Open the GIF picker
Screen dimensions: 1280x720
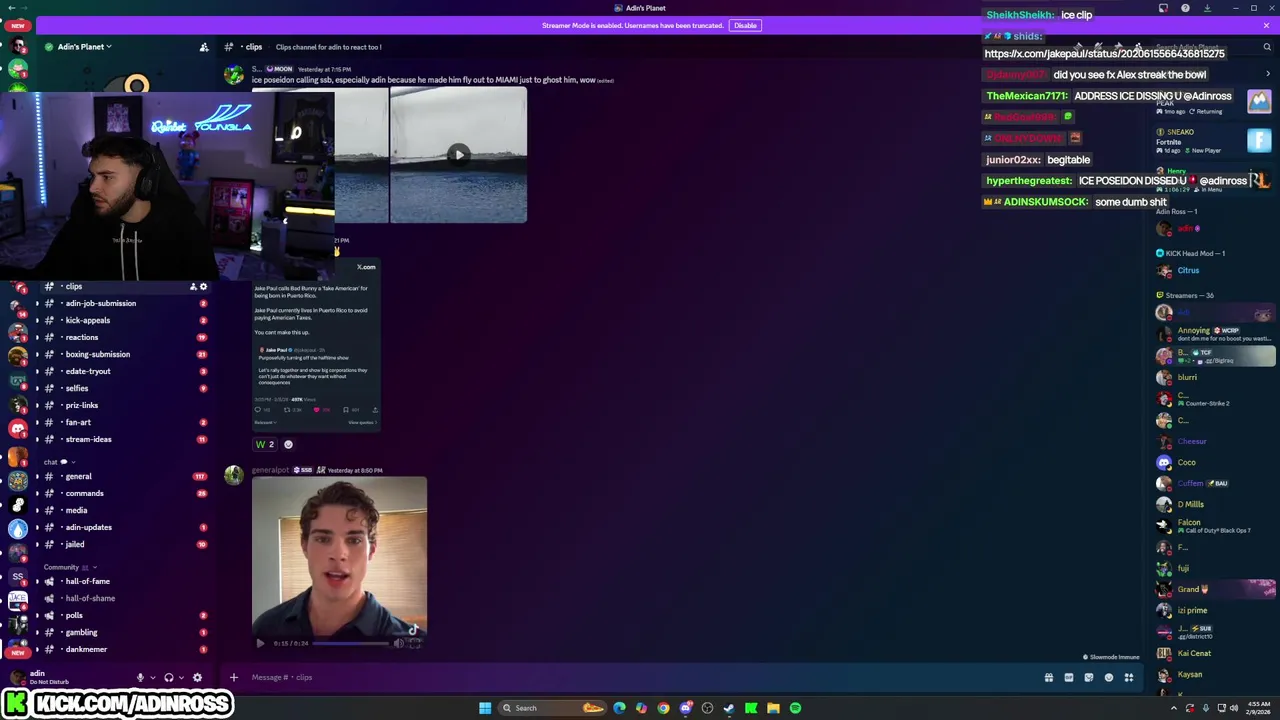[1068, 677]
